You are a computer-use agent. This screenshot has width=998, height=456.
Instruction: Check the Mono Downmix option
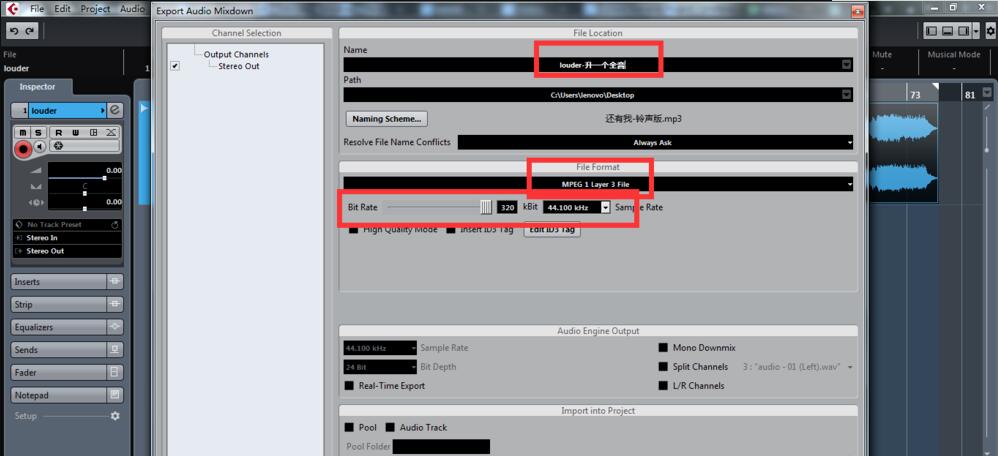click(x=663, y=348)
